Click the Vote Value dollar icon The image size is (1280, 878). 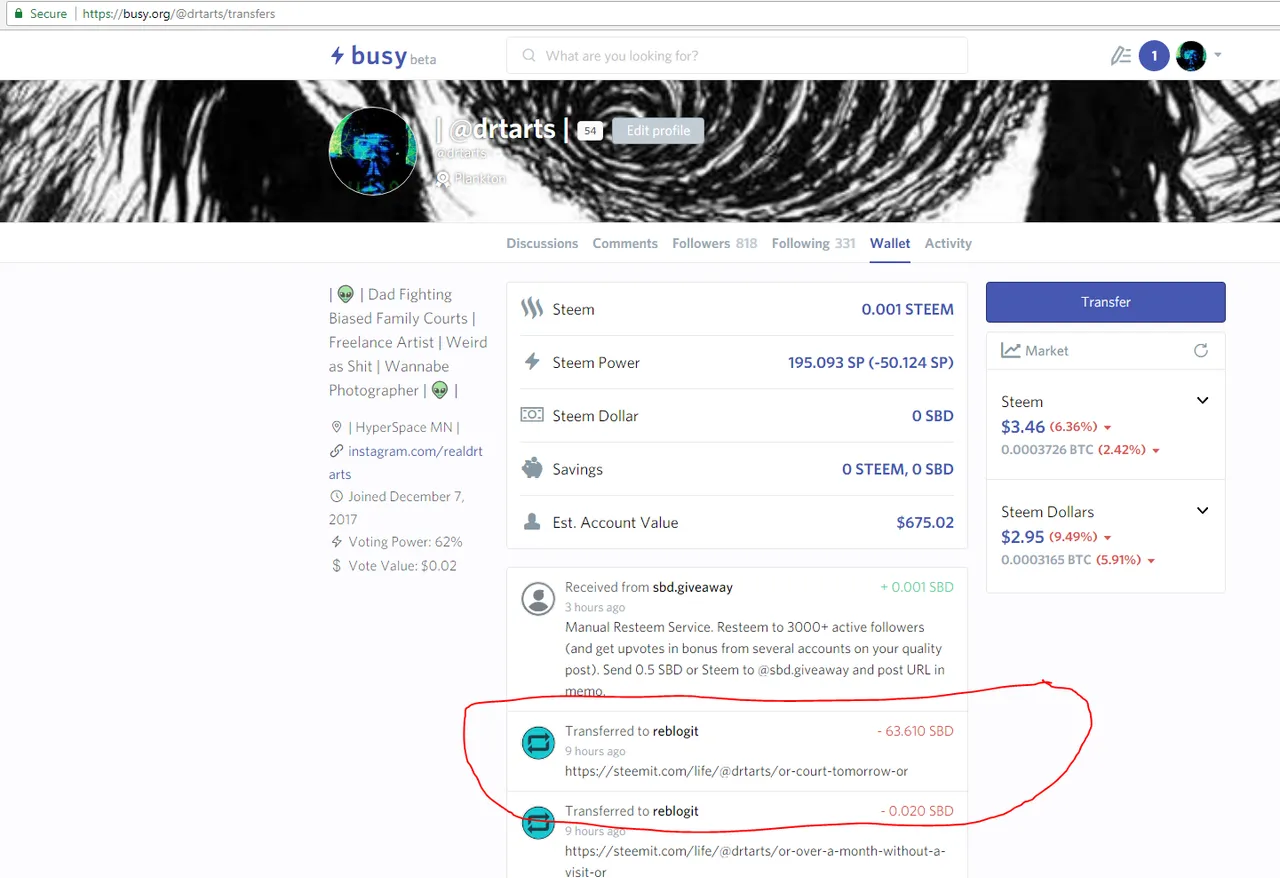[336, 566]
